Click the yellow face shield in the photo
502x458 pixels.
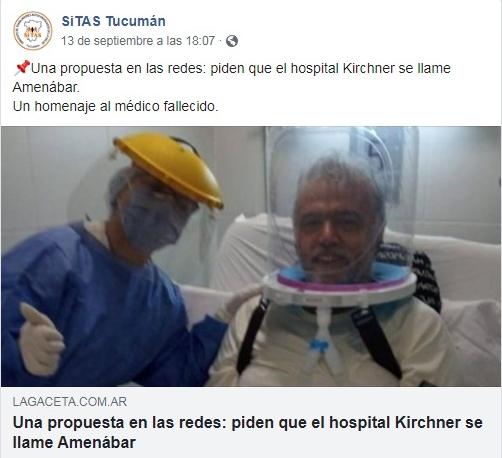(x=169, y=168)
